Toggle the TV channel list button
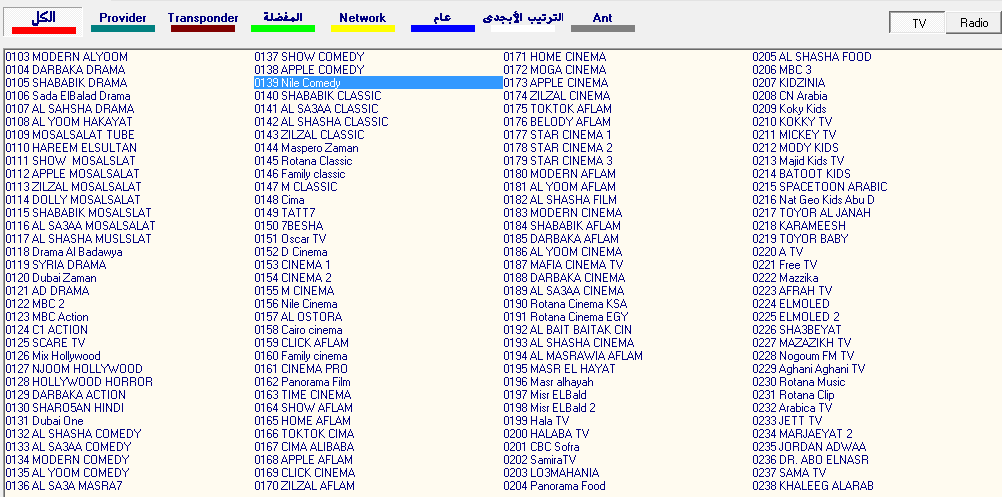 point(918,23)
